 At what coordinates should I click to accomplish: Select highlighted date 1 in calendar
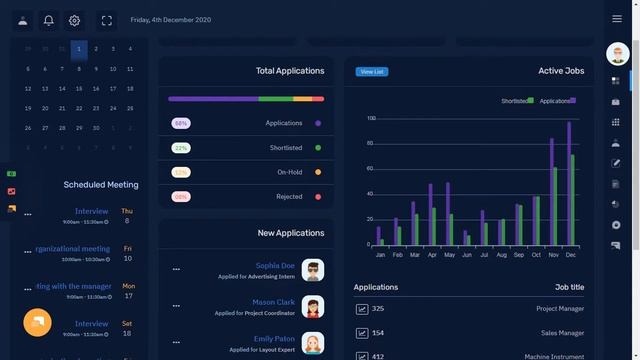tap(79, 50)
